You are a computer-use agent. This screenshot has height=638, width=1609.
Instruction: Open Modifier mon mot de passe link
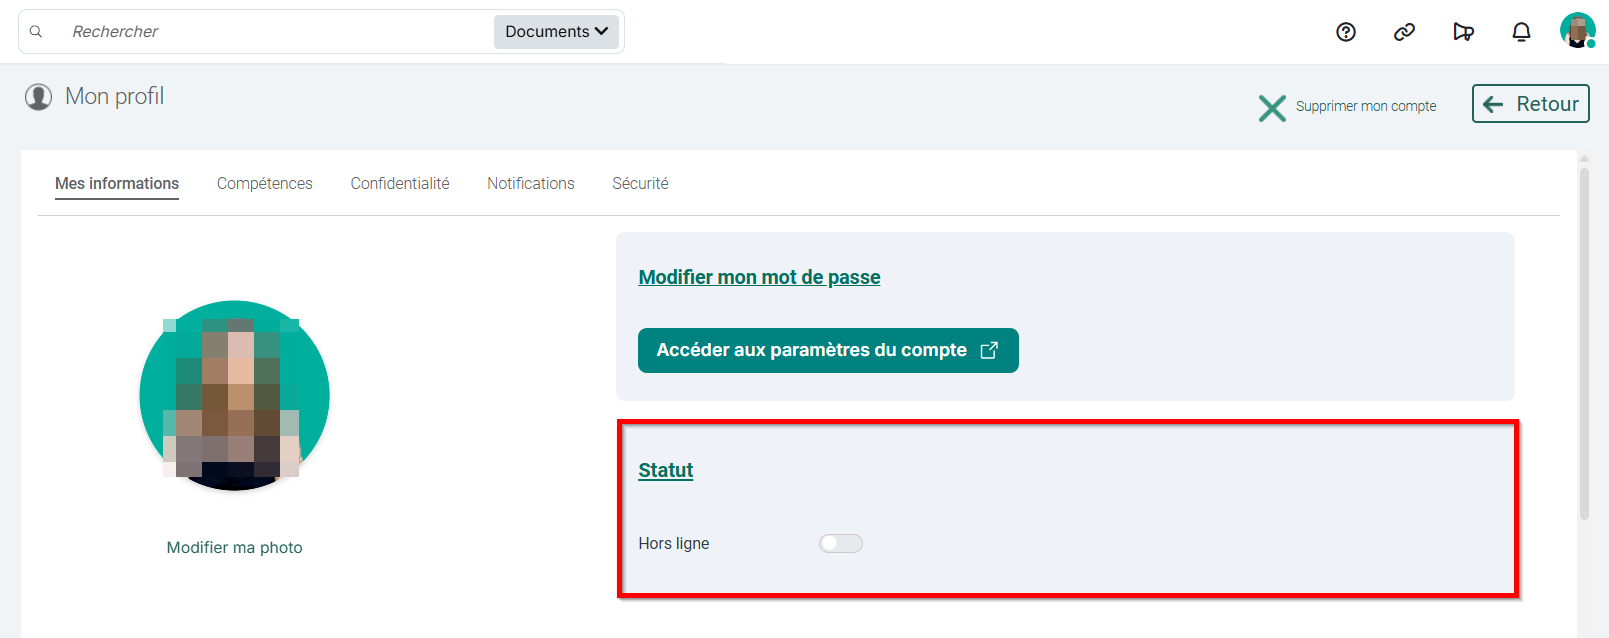759,277
